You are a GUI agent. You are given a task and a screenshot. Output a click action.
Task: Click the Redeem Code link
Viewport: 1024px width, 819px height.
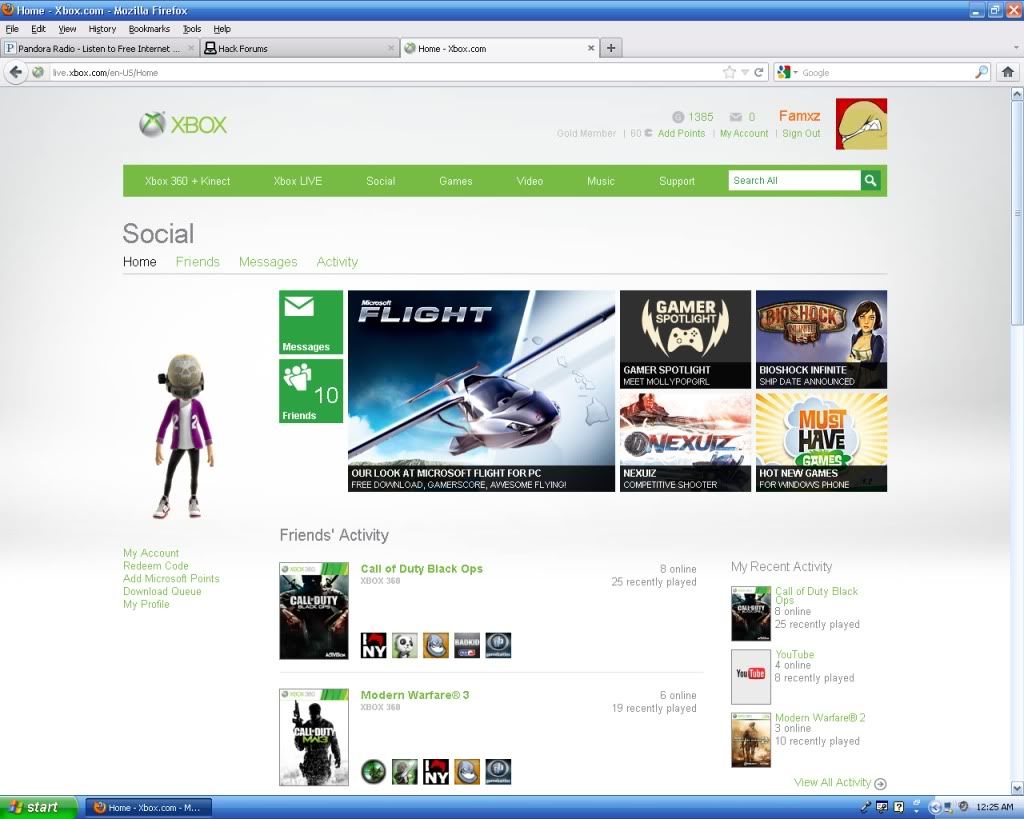pos(155,566)
